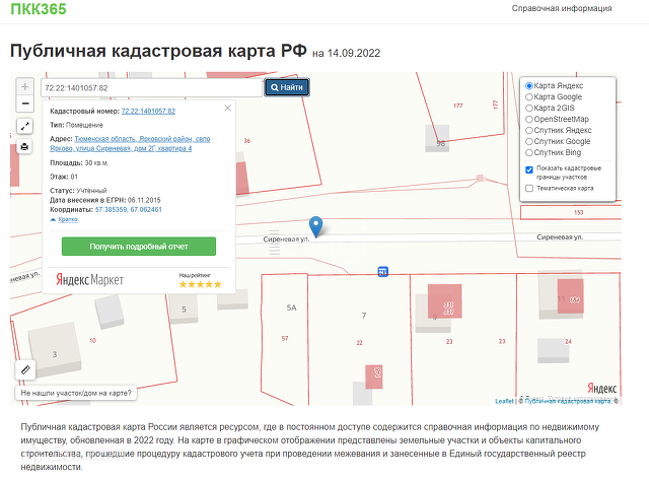Click the blue location pin marker
Viewport: 649px width, 480px height.
click(316, 227)
